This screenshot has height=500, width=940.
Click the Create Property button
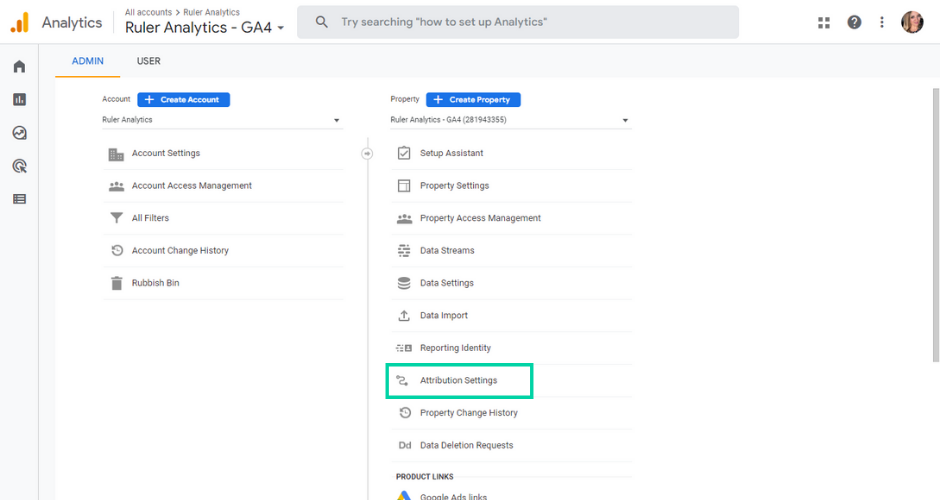(473, 100)
